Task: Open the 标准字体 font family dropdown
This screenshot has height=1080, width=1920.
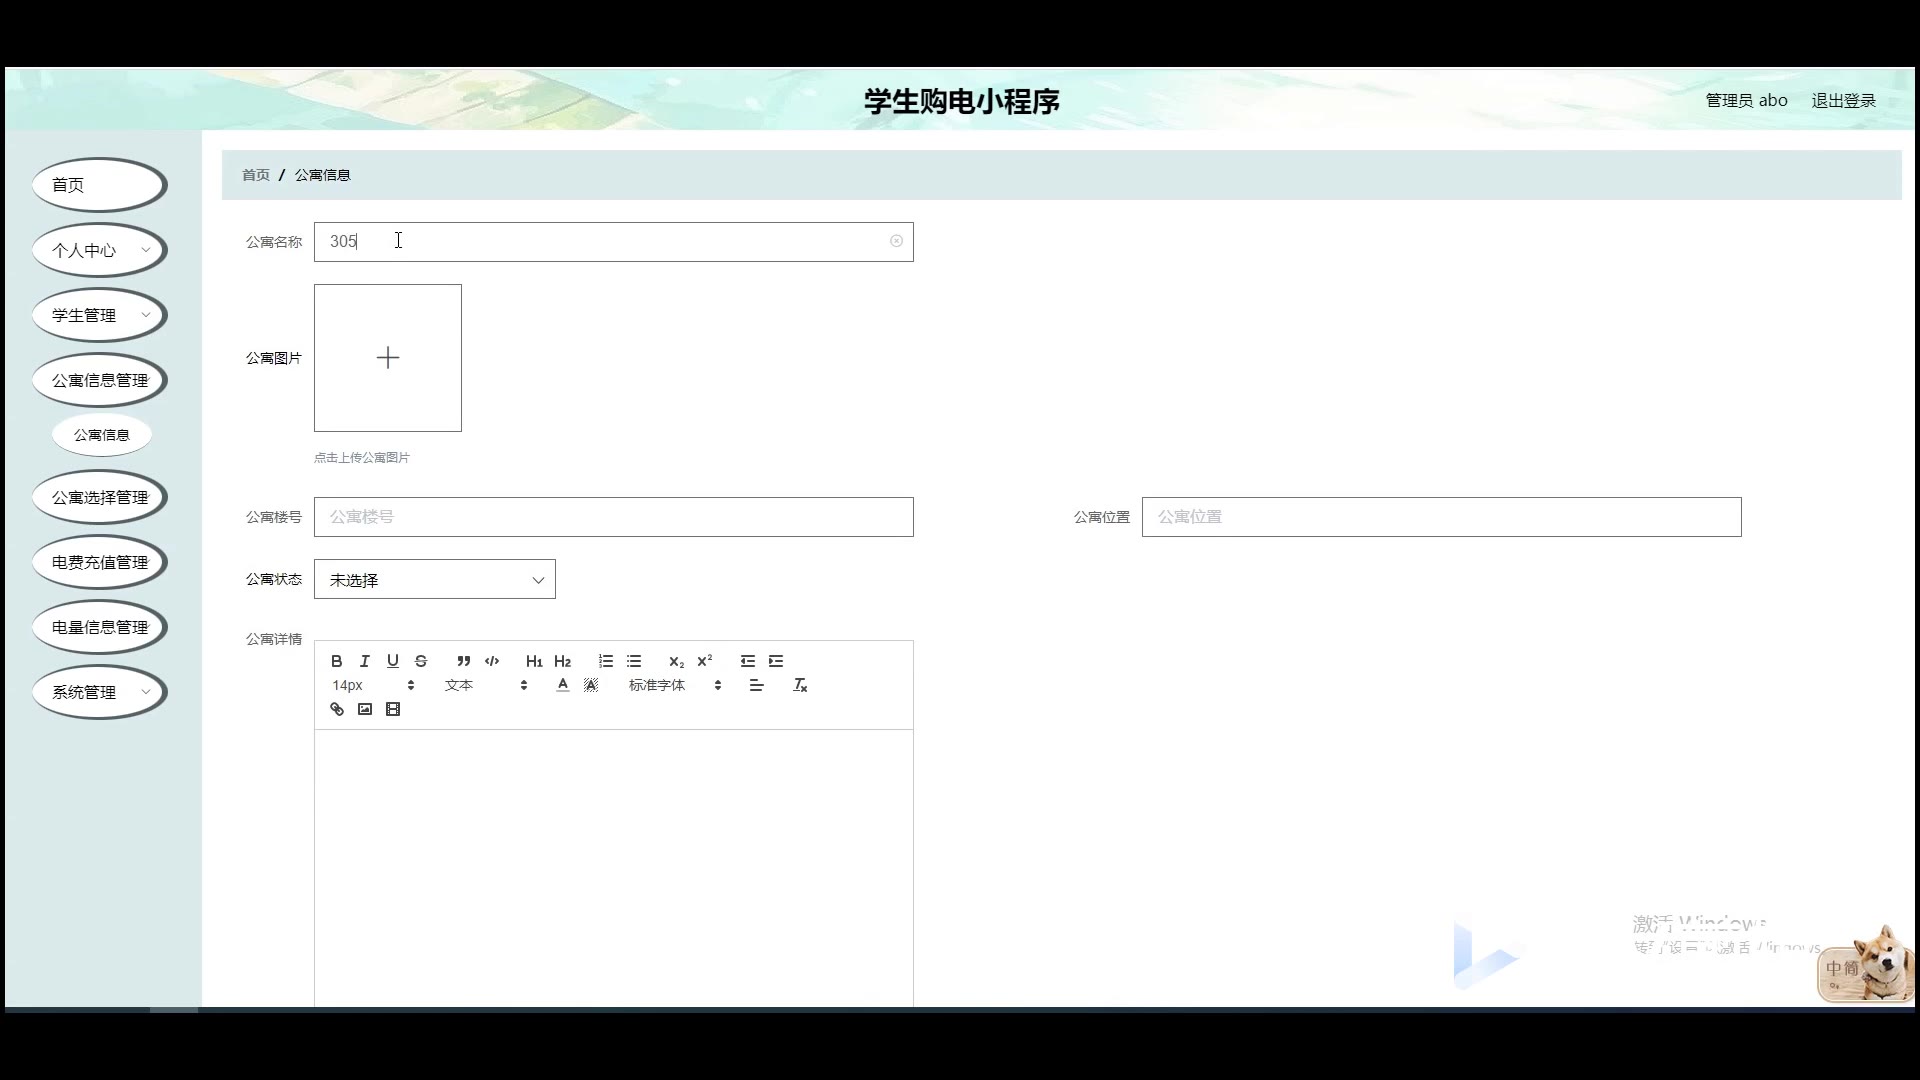Action: coord(674,685)
